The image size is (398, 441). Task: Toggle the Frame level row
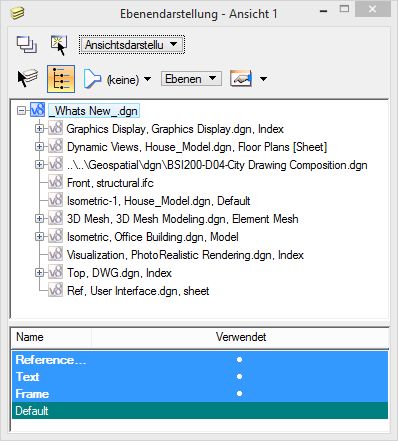coord(200,394)
